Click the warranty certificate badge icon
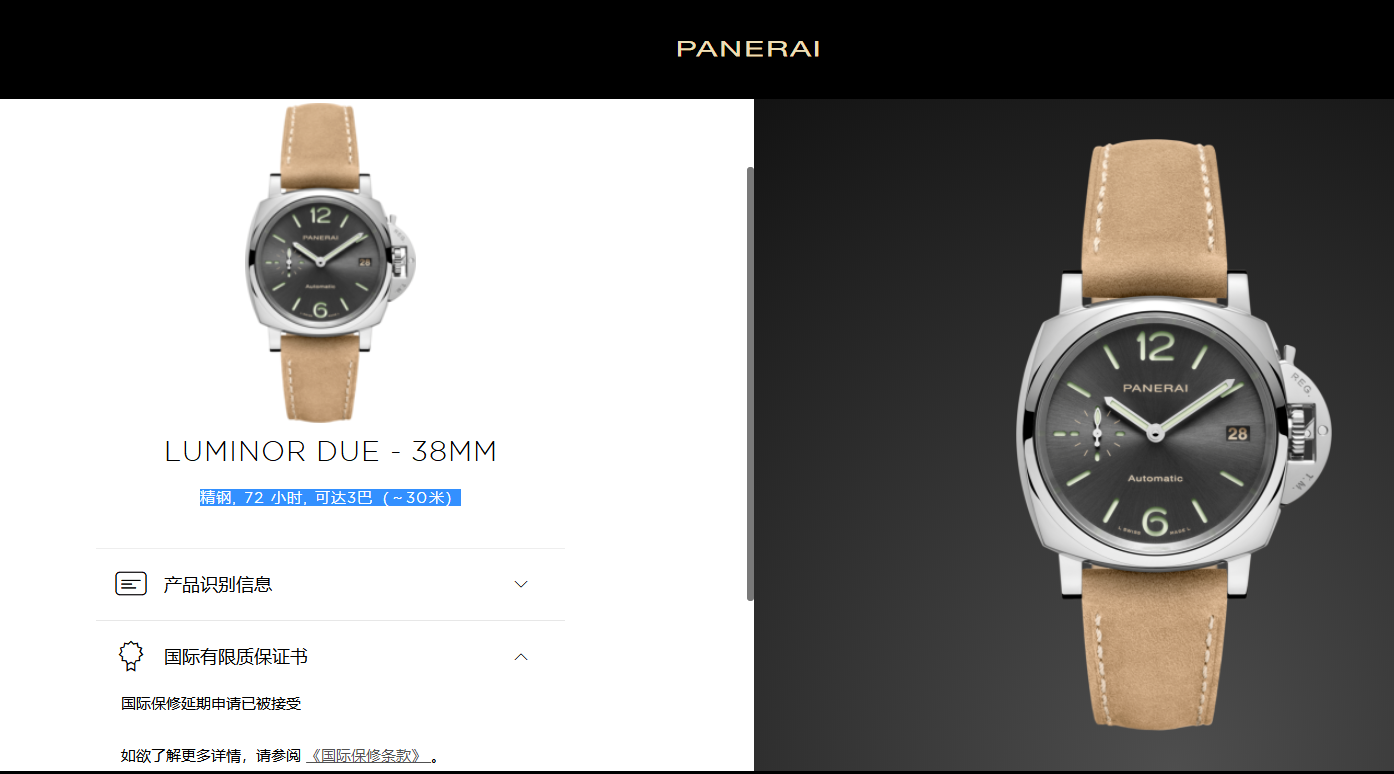1394x774 pixels. 131,656
